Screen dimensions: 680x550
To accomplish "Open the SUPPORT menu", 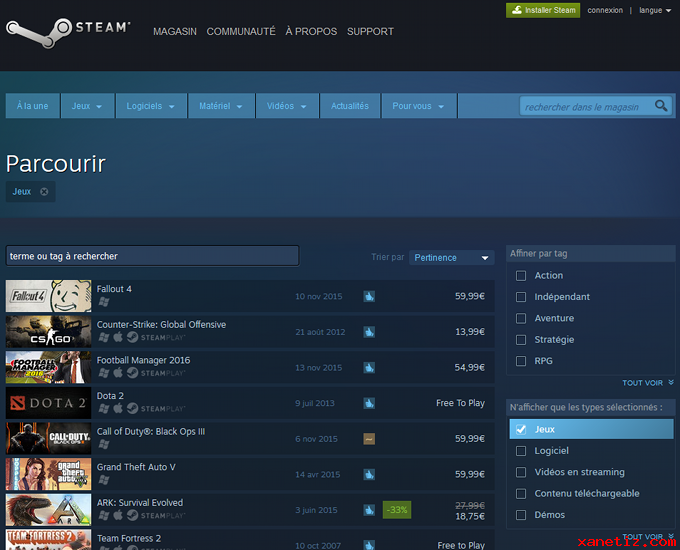I will point(370,32).
